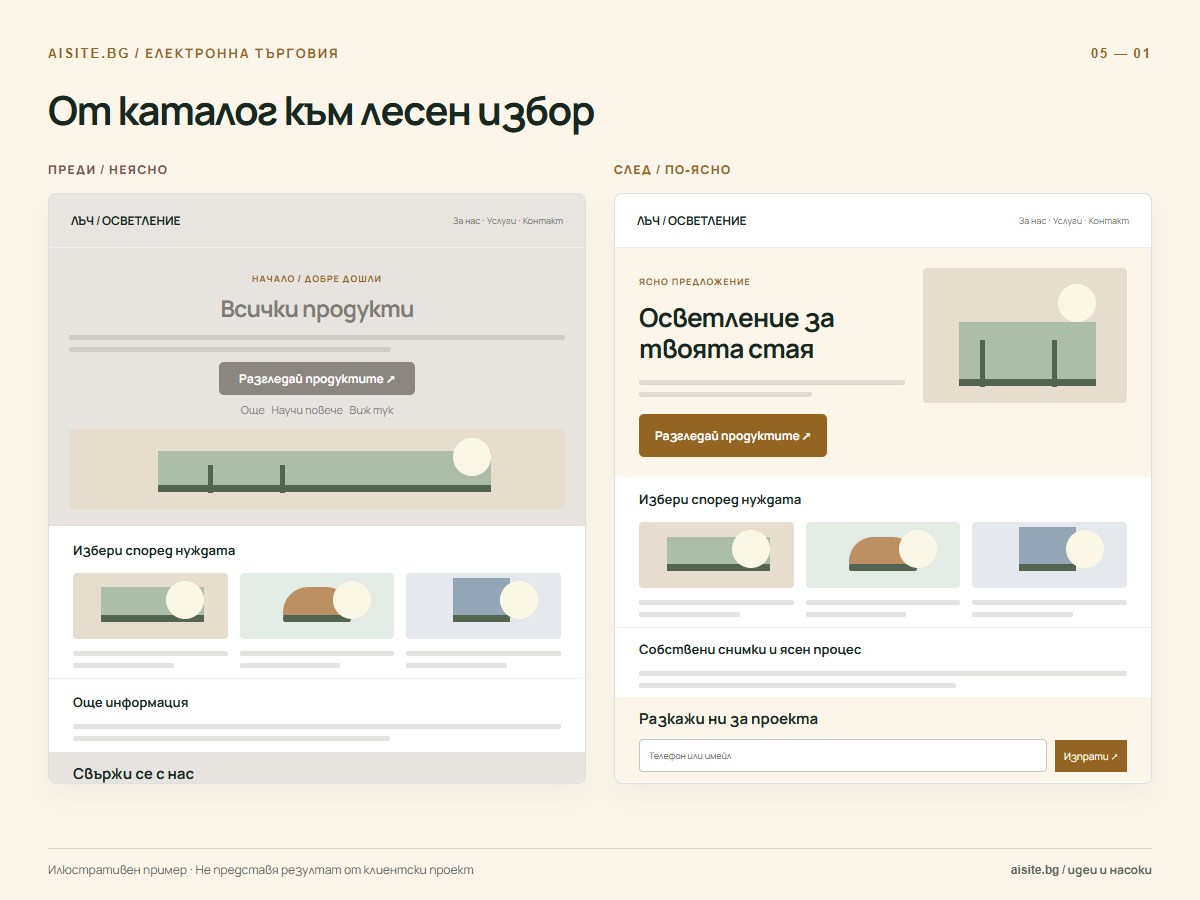Click the 'ЯСНО ПРЕДЛОЖЕНИЕ' label

[x=694, y=282]
